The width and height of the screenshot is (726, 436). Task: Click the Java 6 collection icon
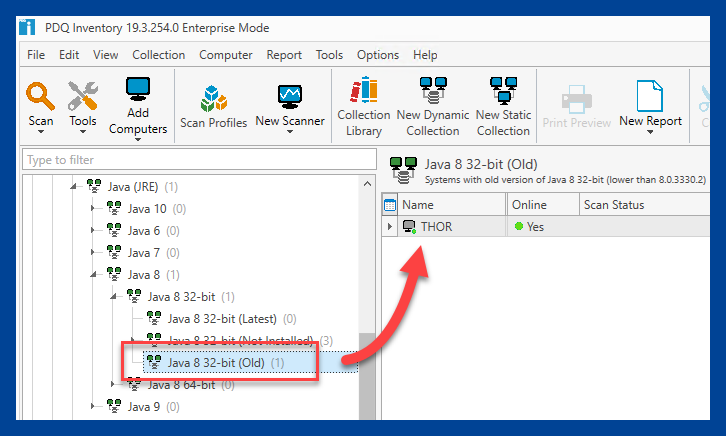click(x=114, y=230)
